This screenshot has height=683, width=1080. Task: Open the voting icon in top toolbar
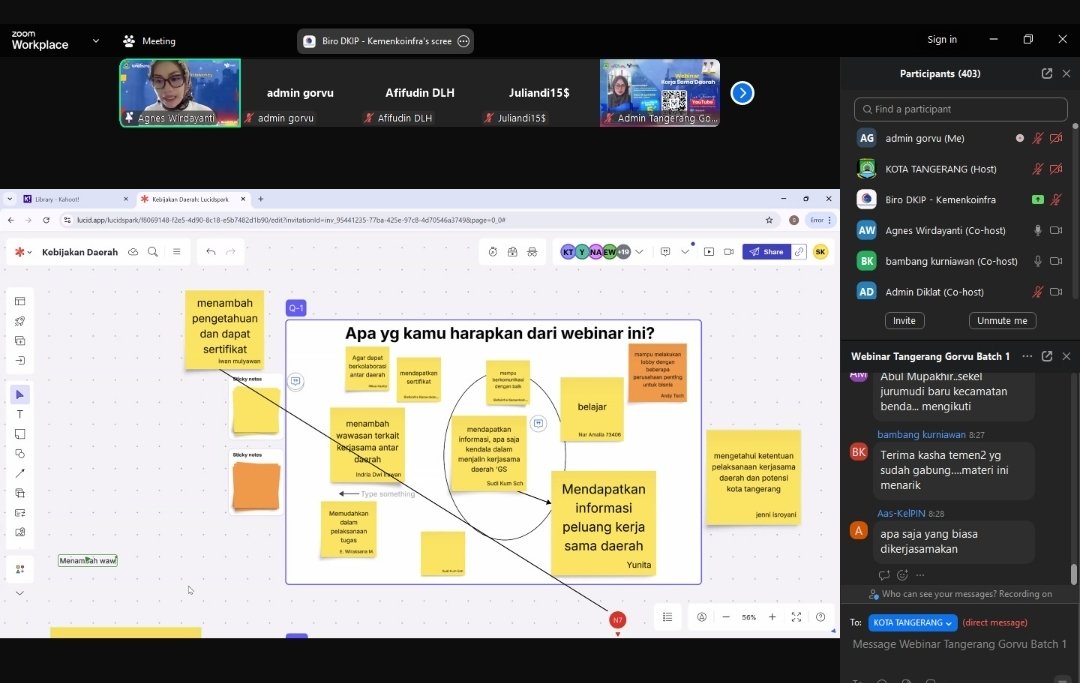[x=512, y=252]
